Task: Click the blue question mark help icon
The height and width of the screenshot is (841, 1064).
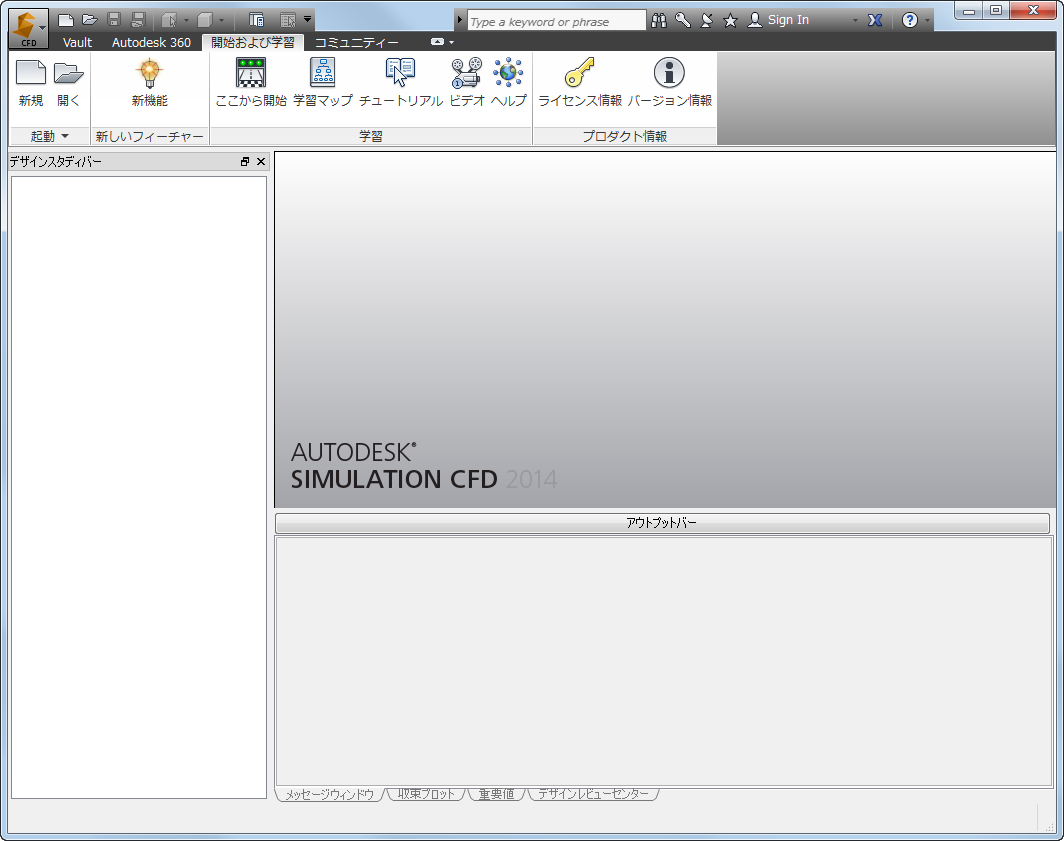Action: tap(910, 20)
